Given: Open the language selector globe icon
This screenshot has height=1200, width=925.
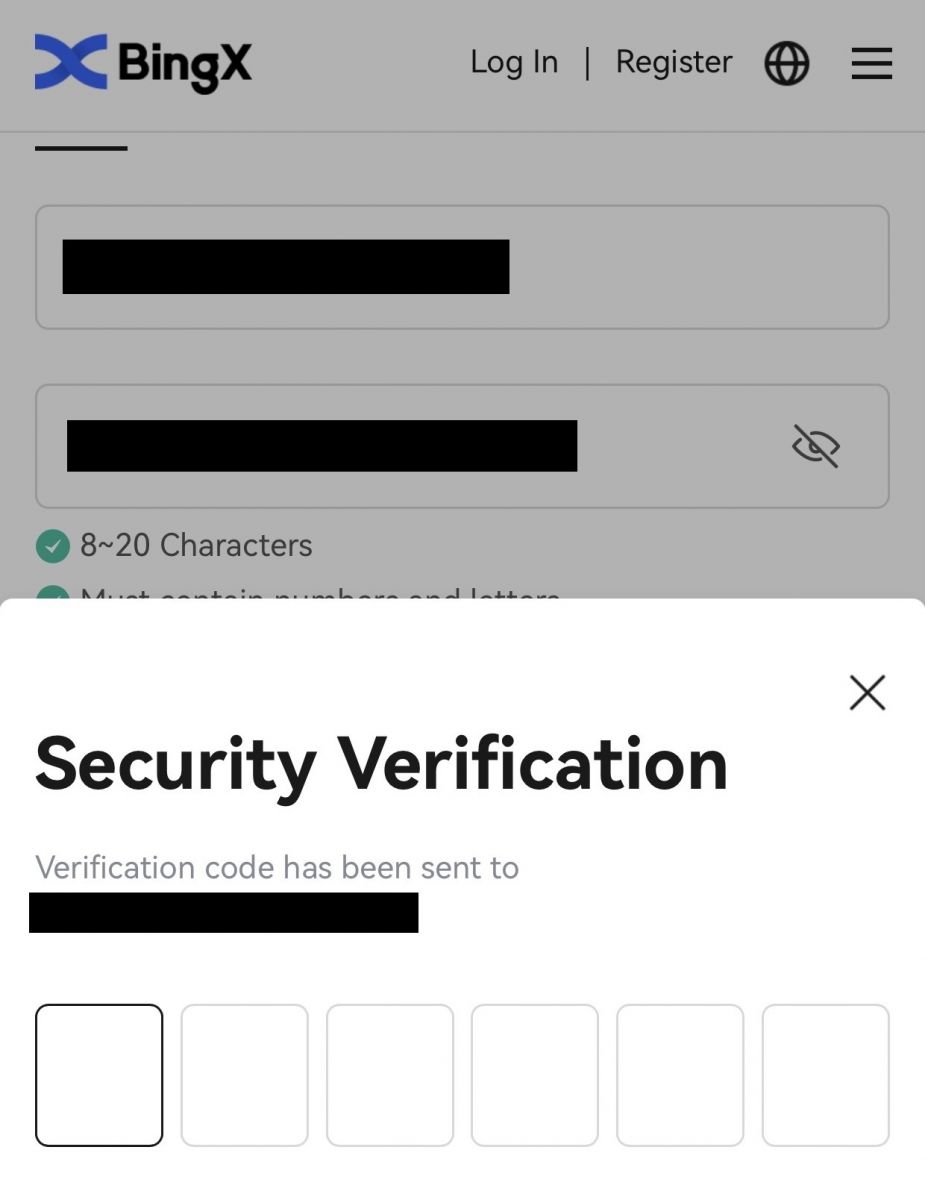Looking at the screenshot, I should (x=786, y=63).
